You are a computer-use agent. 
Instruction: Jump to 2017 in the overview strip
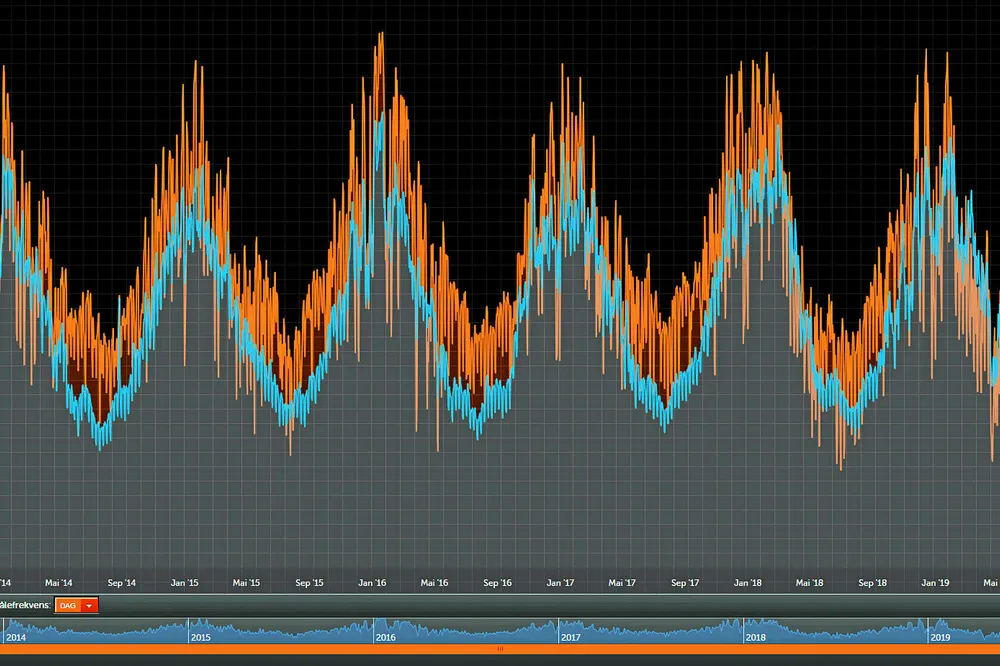coord(571,637)
